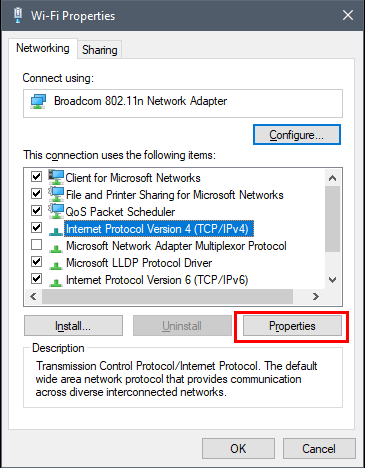Click the Wi-Fi Properties title bar icon

point(18,15)
